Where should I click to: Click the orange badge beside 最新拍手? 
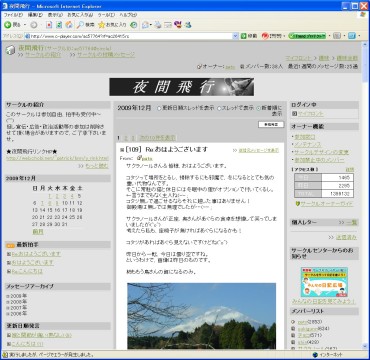click(10, 245)
